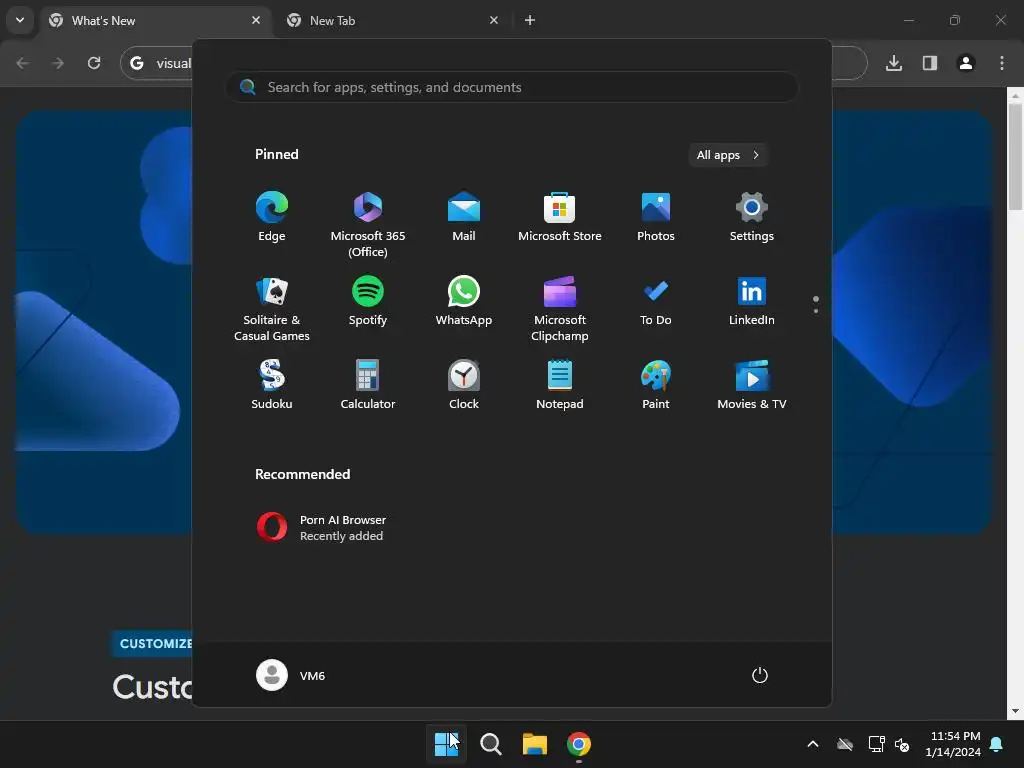Click the Windows Start button on taskbar
This screenshot has height=768, width=1024.
tap(447, 744)
